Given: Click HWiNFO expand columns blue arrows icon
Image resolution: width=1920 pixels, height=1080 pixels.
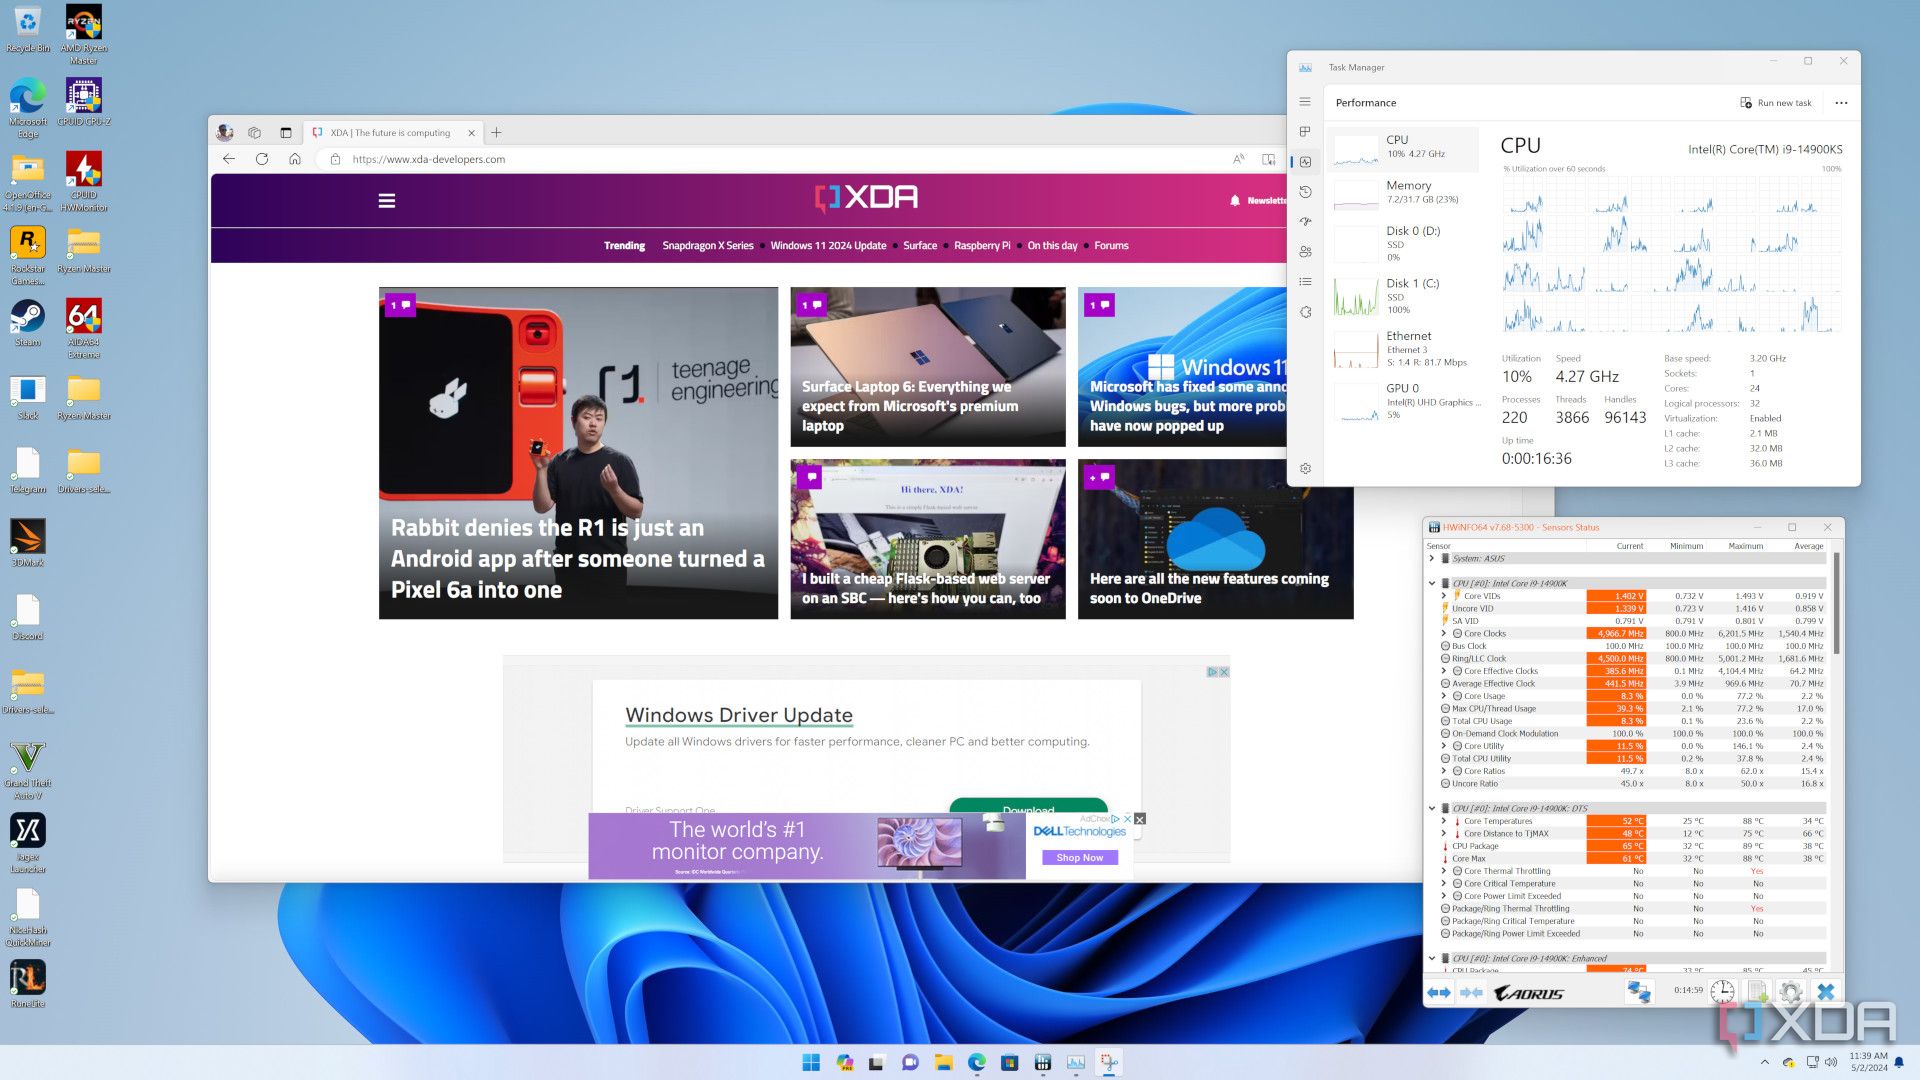Looking at the screenshot, I should click(x=1439, y=992).
